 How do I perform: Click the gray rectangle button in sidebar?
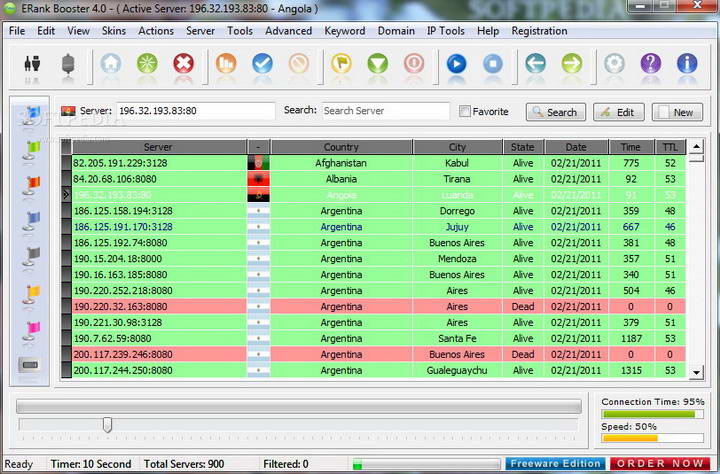(30, 365)
